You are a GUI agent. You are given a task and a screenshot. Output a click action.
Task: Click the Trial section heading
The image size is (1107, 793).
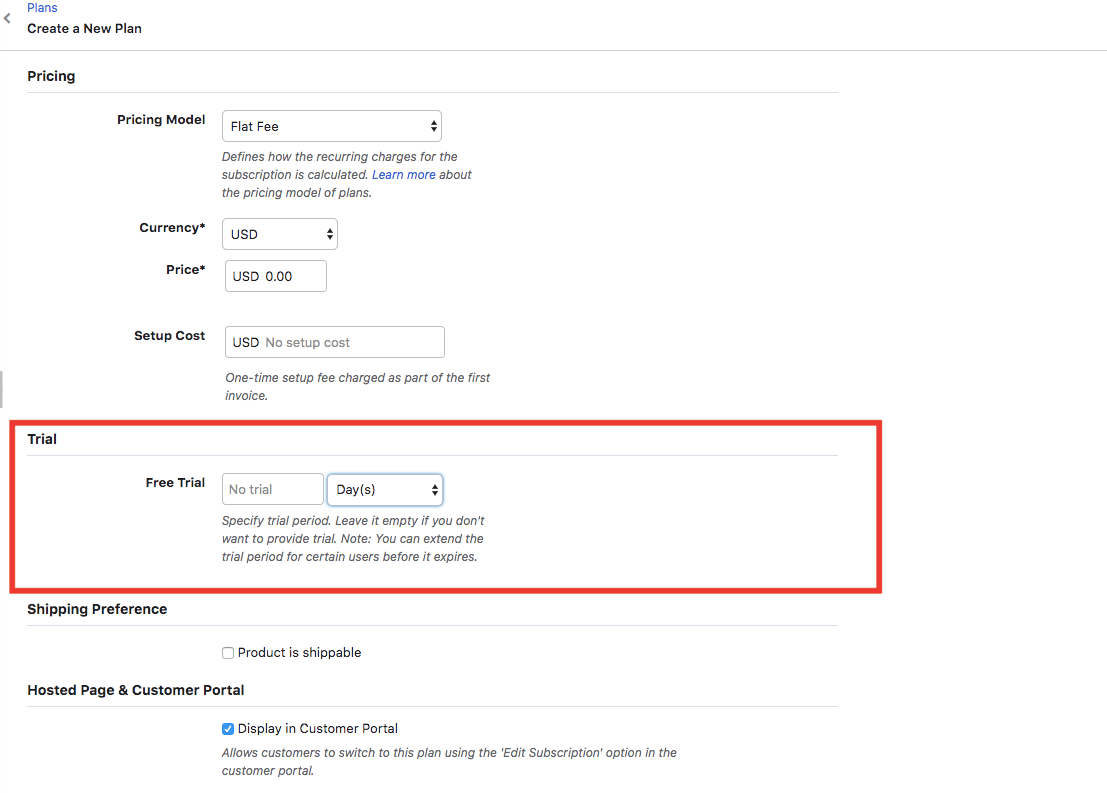pos(43,438)
